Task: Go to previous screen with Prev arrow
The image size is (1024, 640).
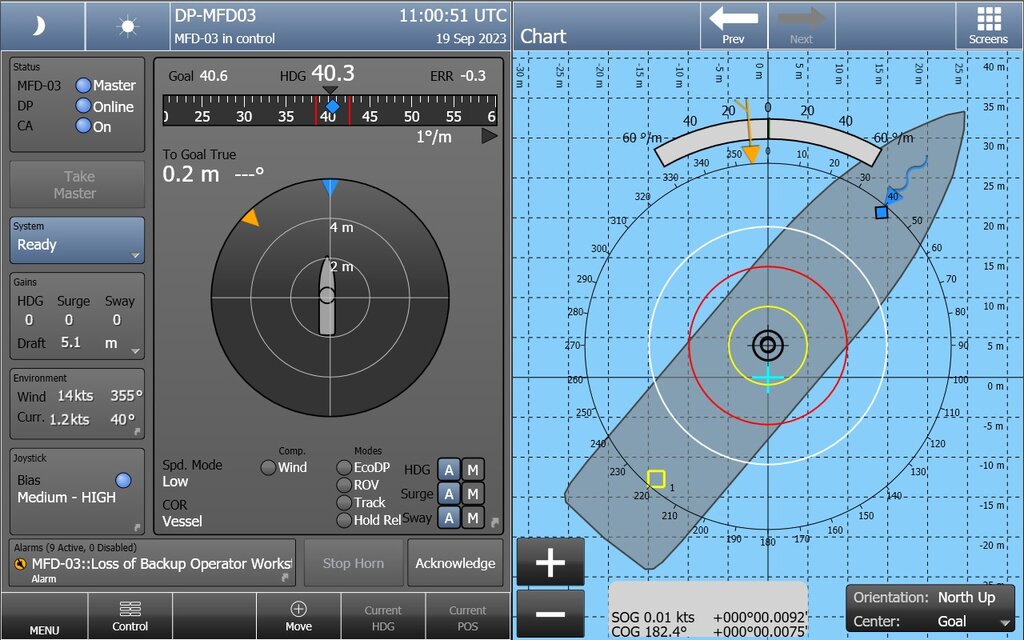Action: tap(733, 26)
